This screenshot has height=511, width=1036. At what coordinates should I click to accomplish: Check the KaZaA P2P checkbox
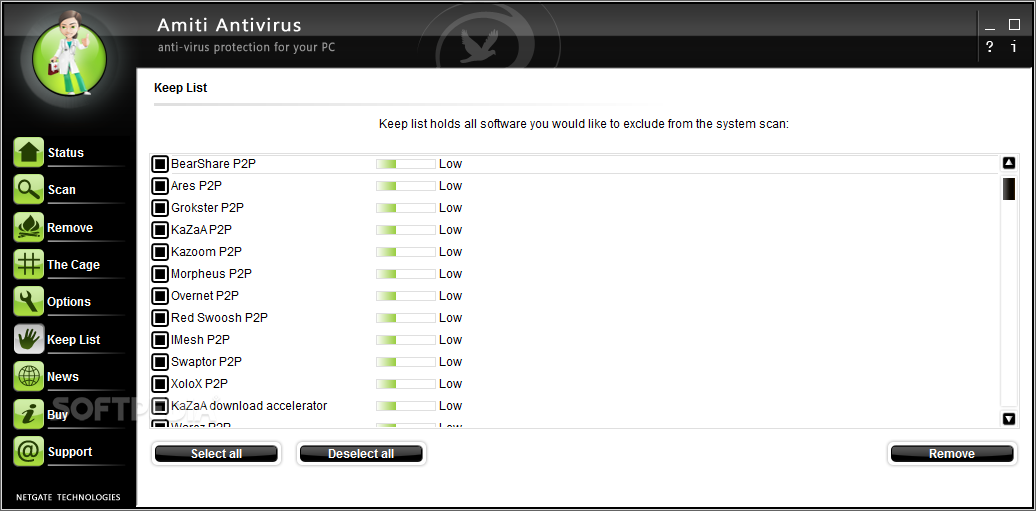pyautogui.click(x=160, y=230)
